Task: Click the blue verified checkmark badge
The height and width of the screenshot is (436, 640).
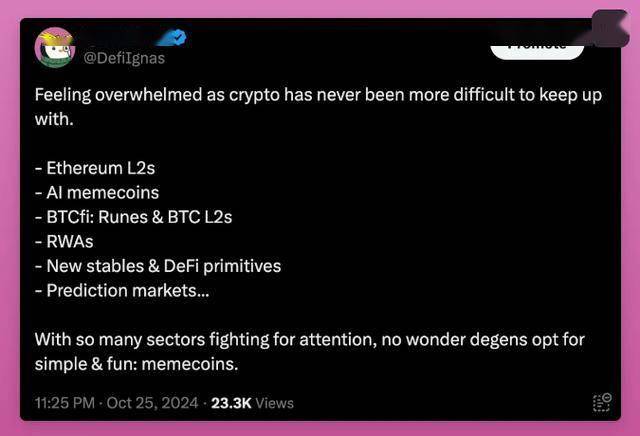Action: point(172,38)
